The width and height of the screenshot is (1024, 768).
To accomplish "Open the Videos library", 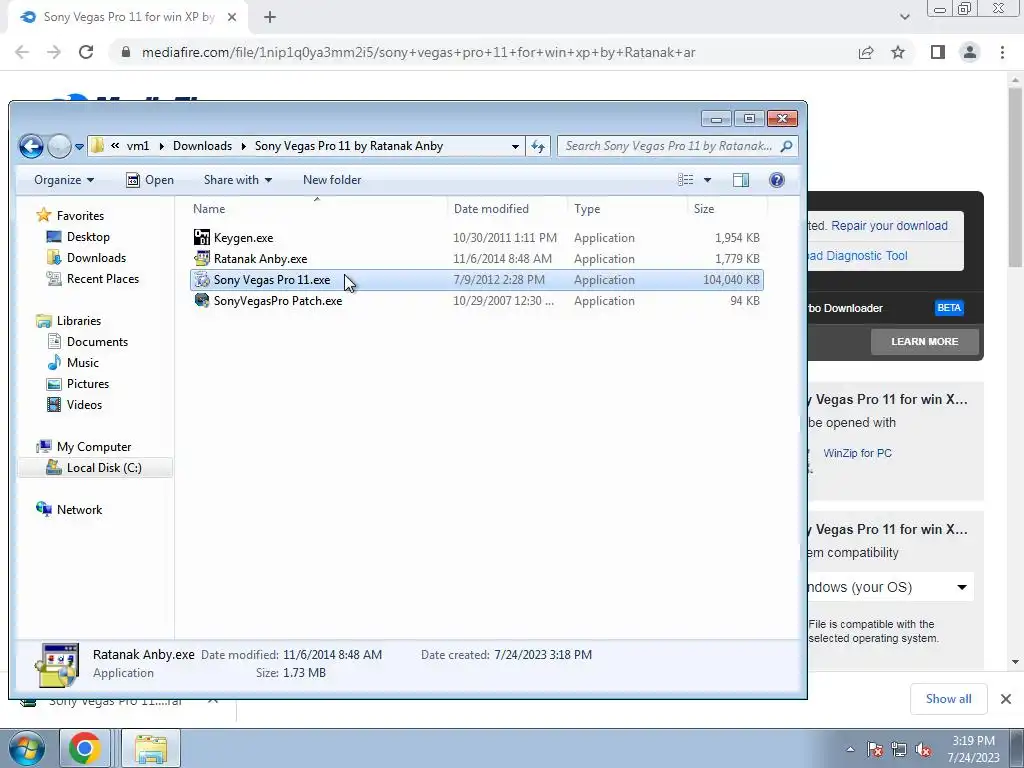I will point(74,404).
